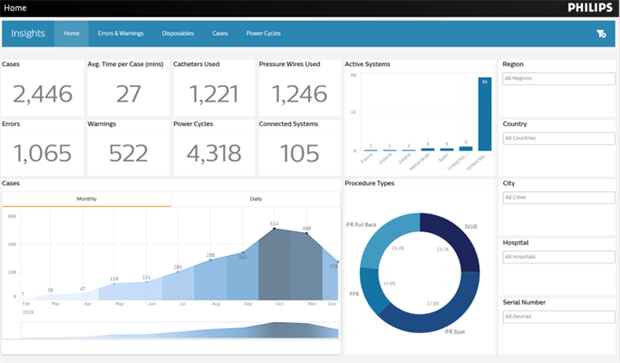Click the June data point 131

point(147,282)
